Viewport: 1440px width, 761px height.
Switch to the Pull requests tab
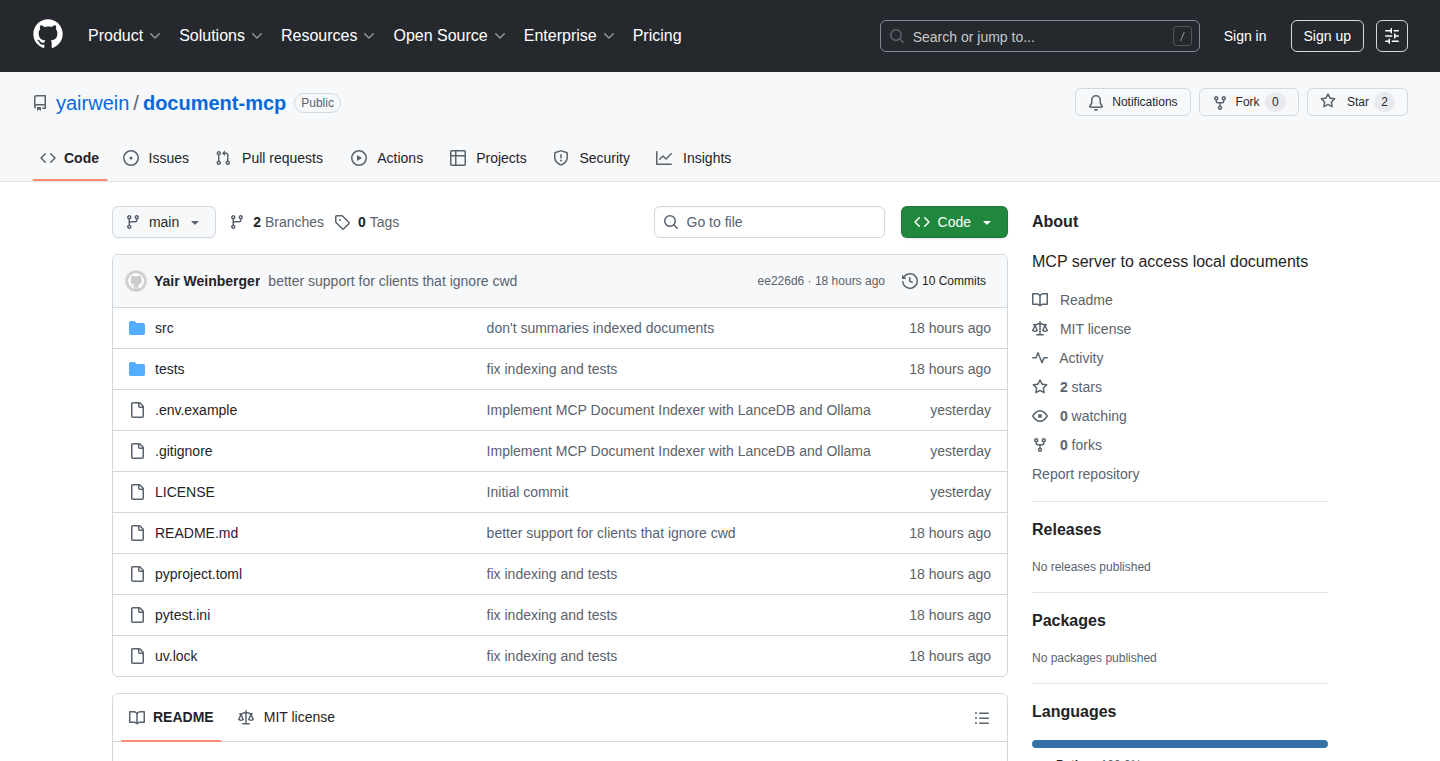[x=270, y=158]
